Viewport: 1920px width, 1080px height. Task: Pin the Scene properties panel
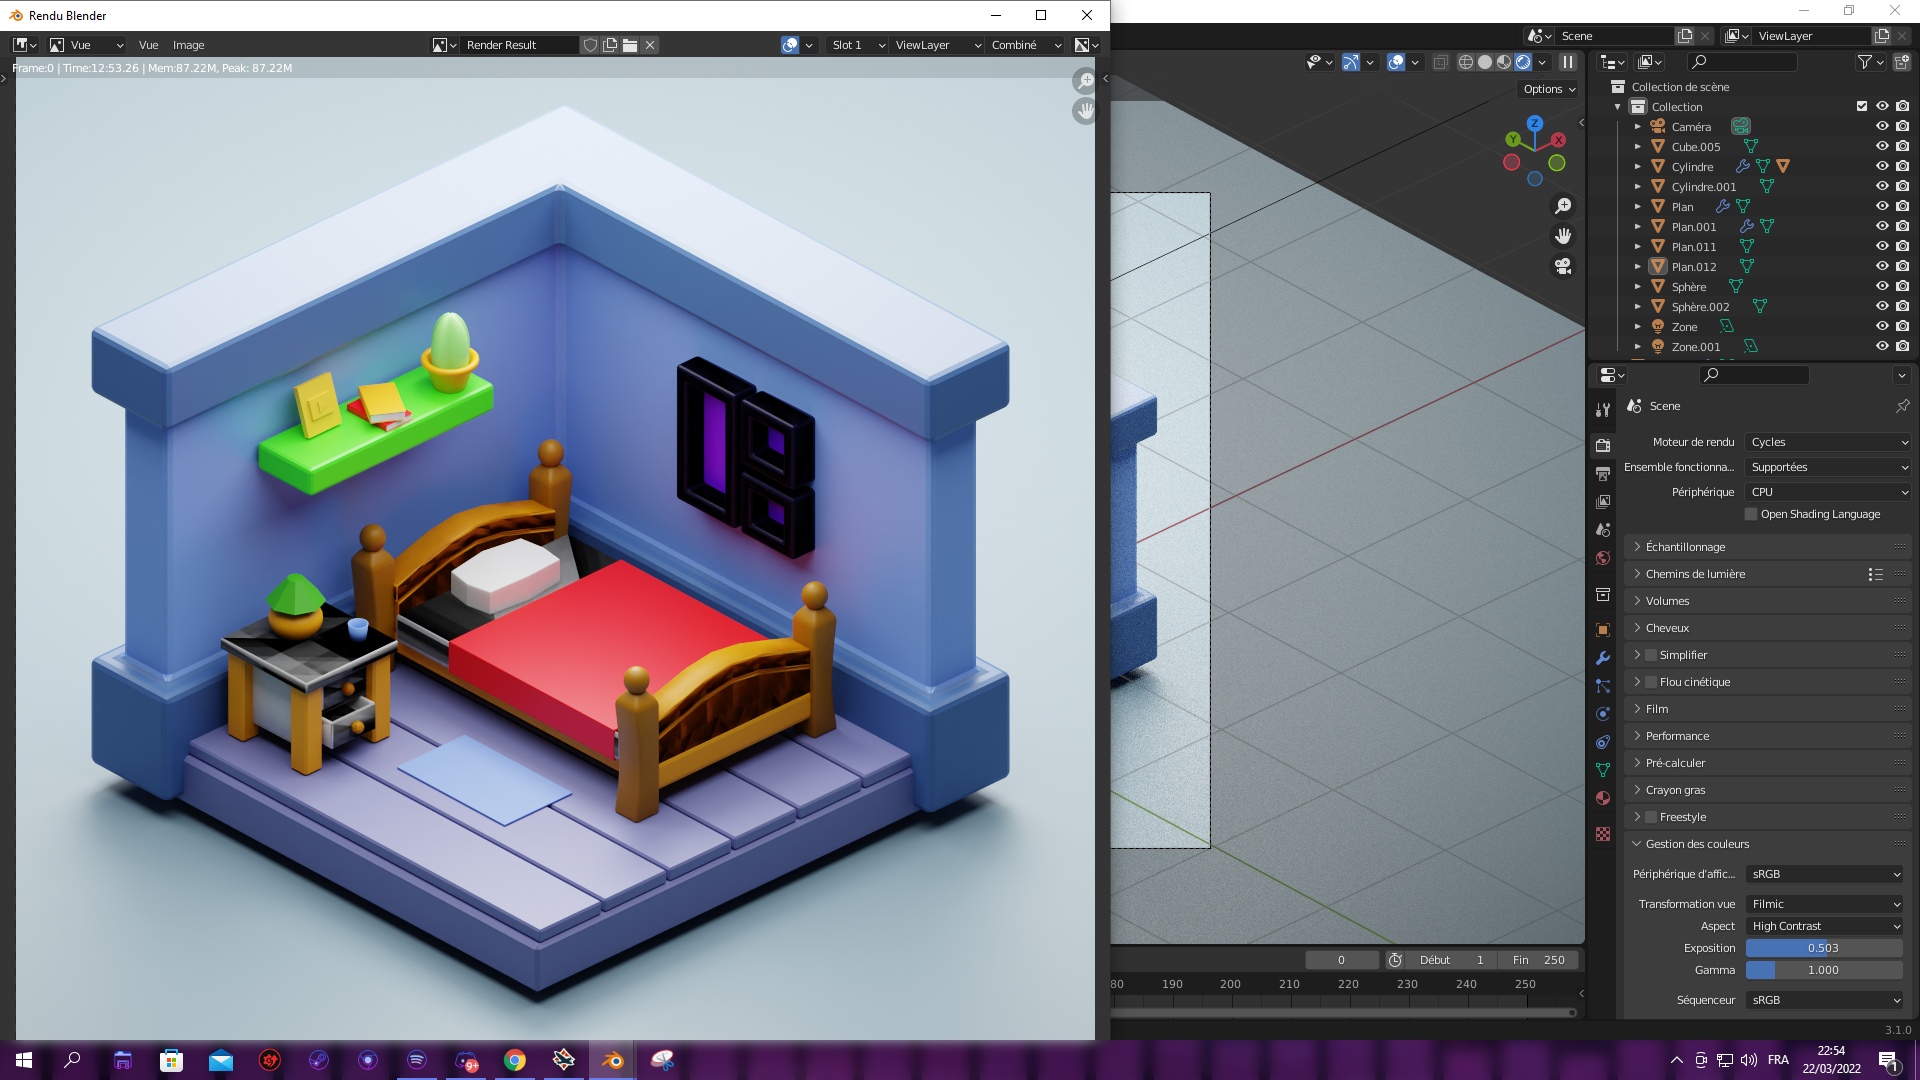[x=1902, y=406]
